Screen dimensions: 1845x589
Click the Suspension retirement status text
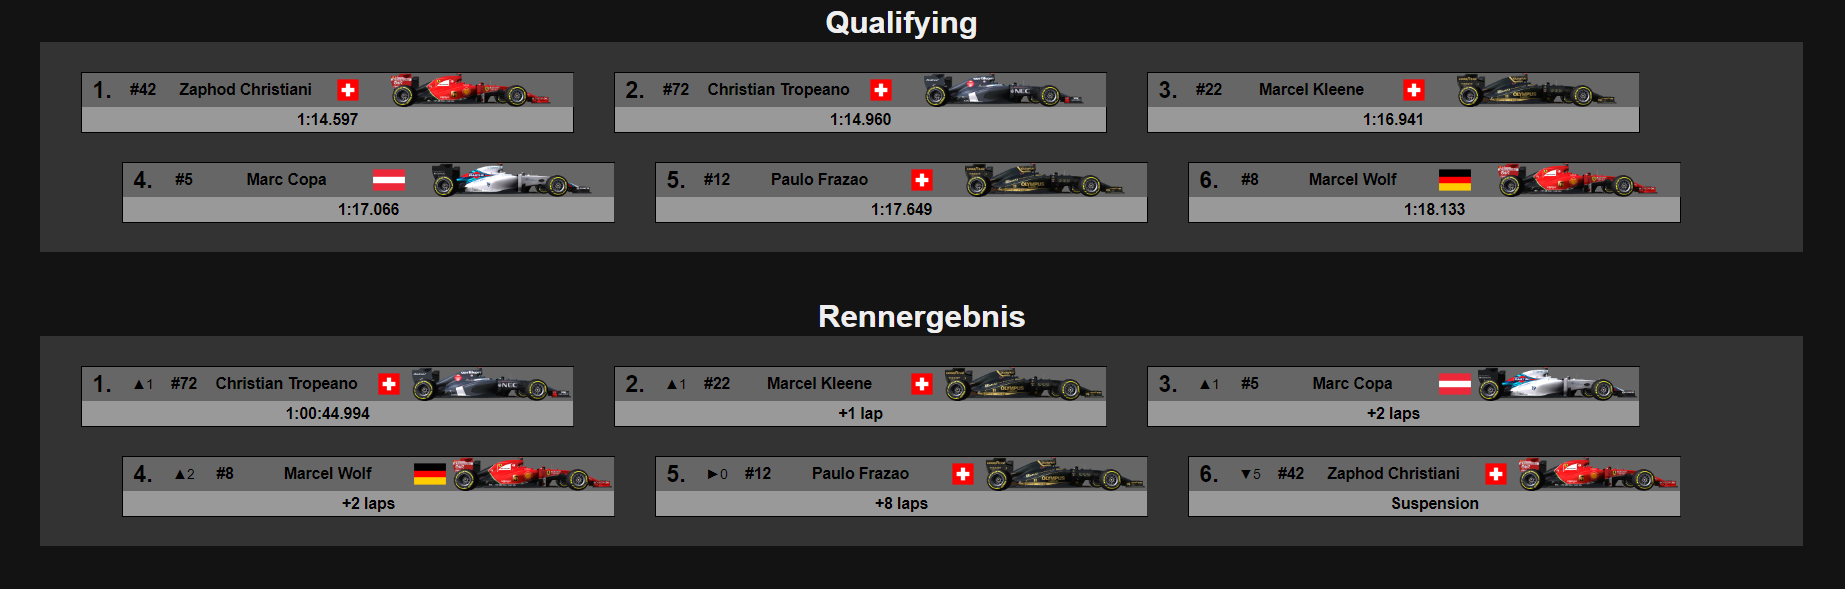pos(1434,504)
